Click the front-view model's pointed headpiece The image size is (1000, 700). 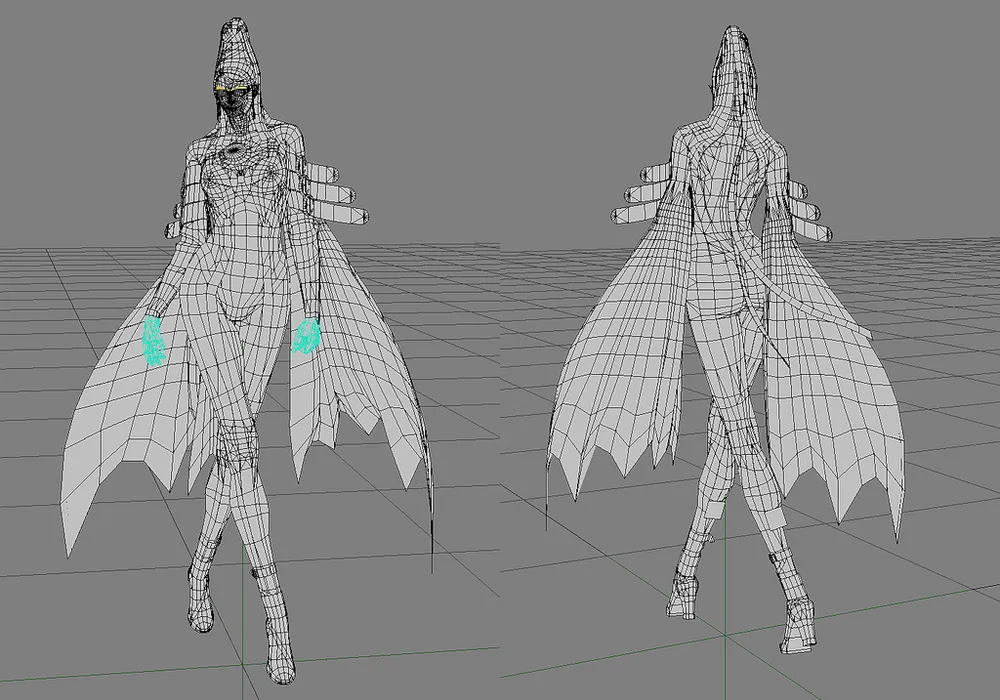pos(236,51)
